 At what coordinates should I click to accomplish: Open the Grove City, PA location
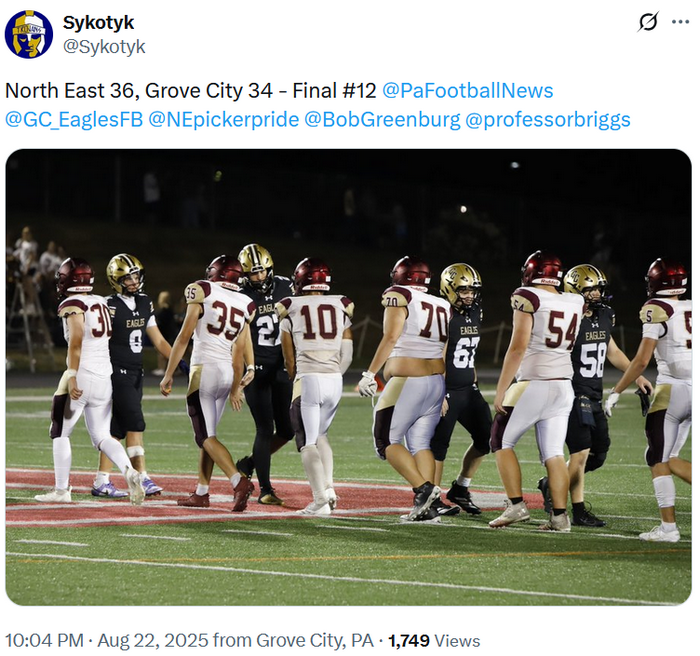(315, 640)
